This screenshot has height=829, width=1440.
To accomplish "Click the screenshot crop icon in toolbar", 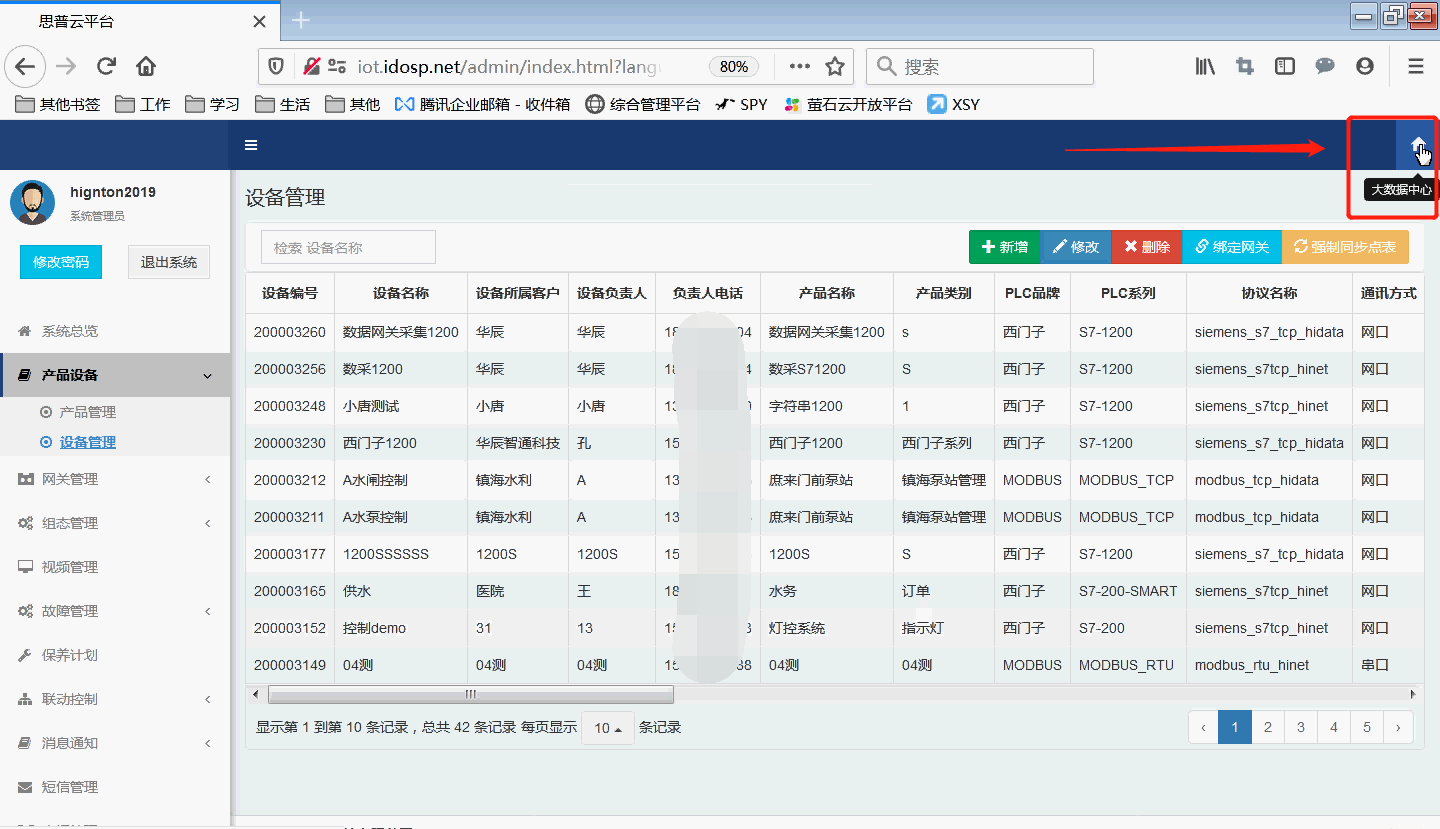I will click(x=1245, y=67).
